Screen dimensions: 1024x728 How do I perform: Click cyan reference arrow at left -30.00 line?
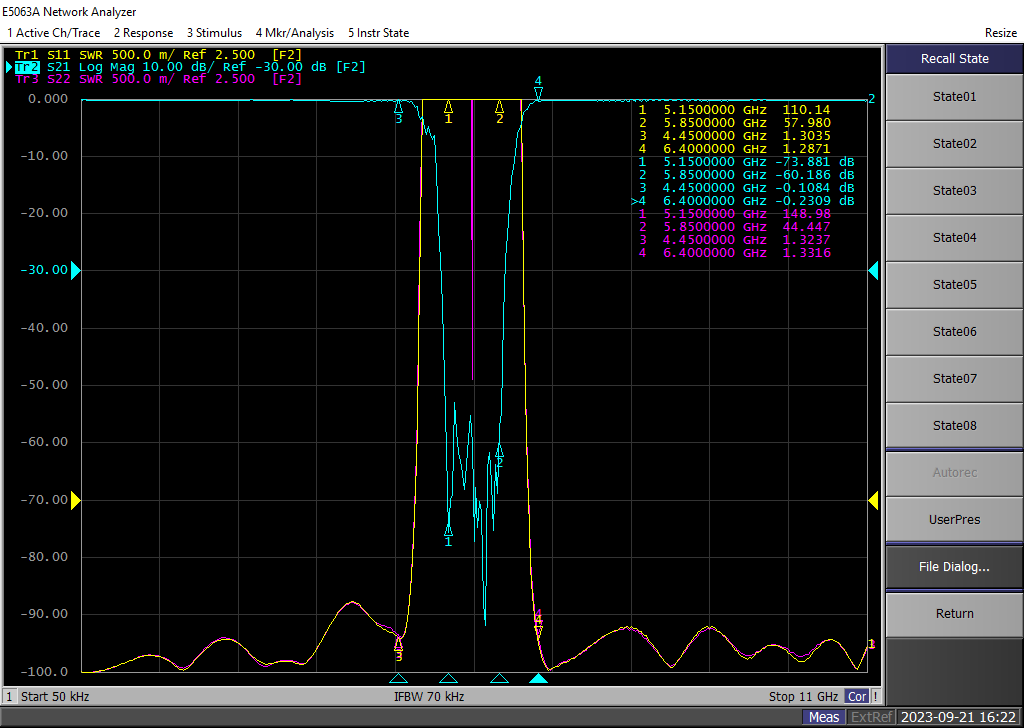75,270
